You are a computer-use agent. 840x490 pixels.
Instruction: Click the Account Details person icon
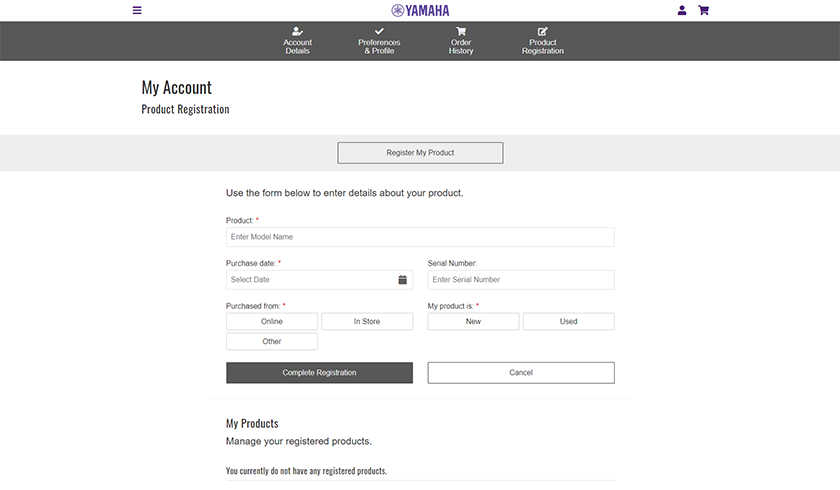click(x=297, y=32)
